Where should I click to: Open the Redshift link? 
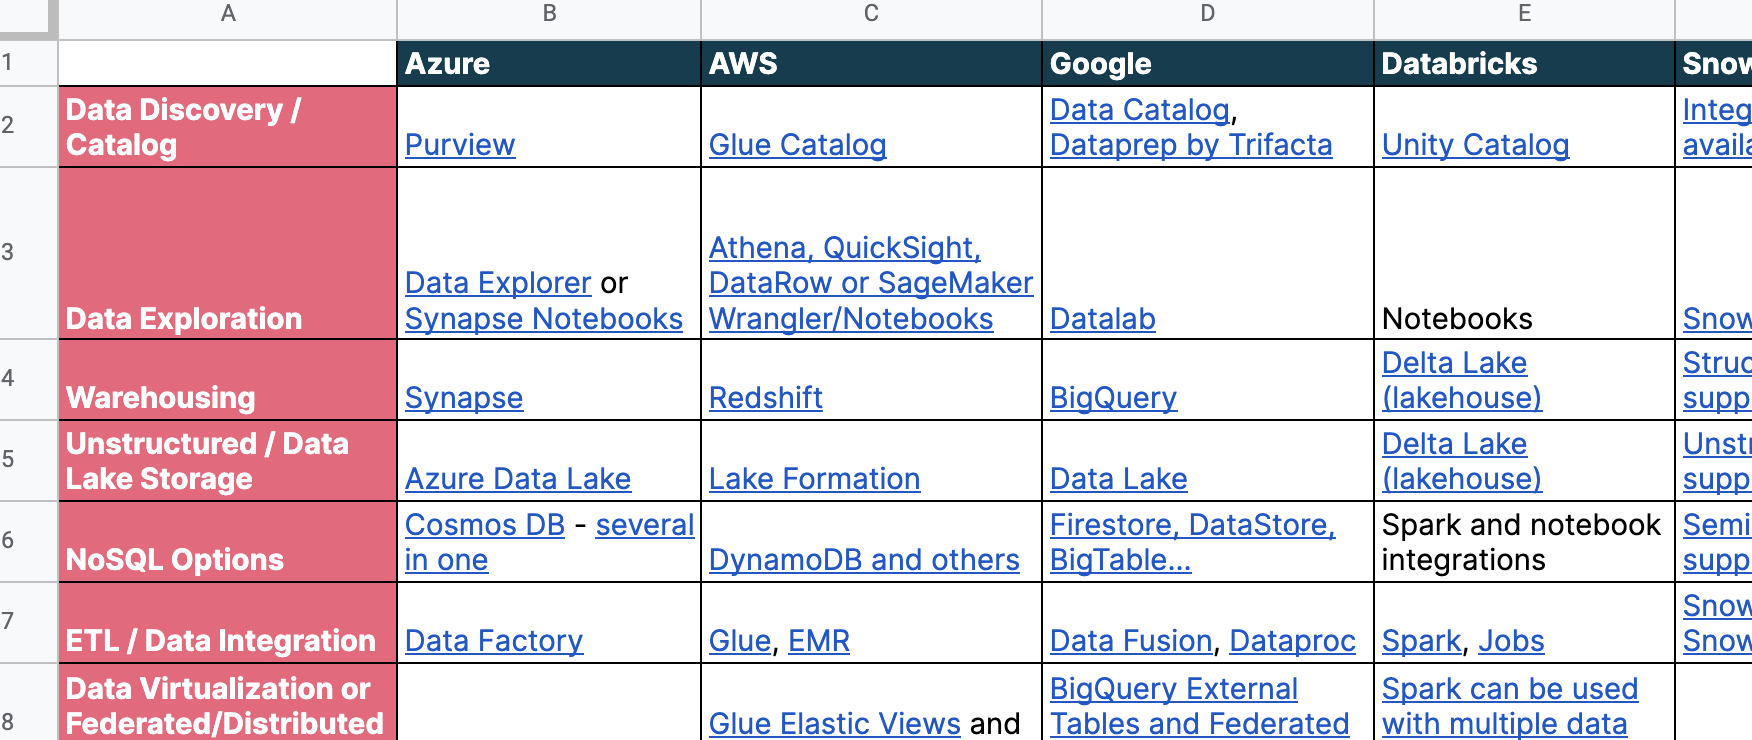766,398
